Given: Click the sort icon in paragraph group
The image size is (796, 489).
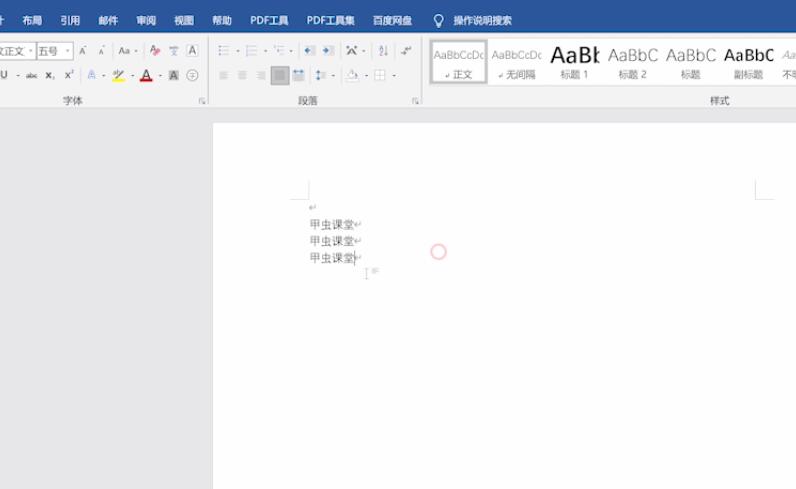Looking at the screenshot, I should (x=384, y=51).
